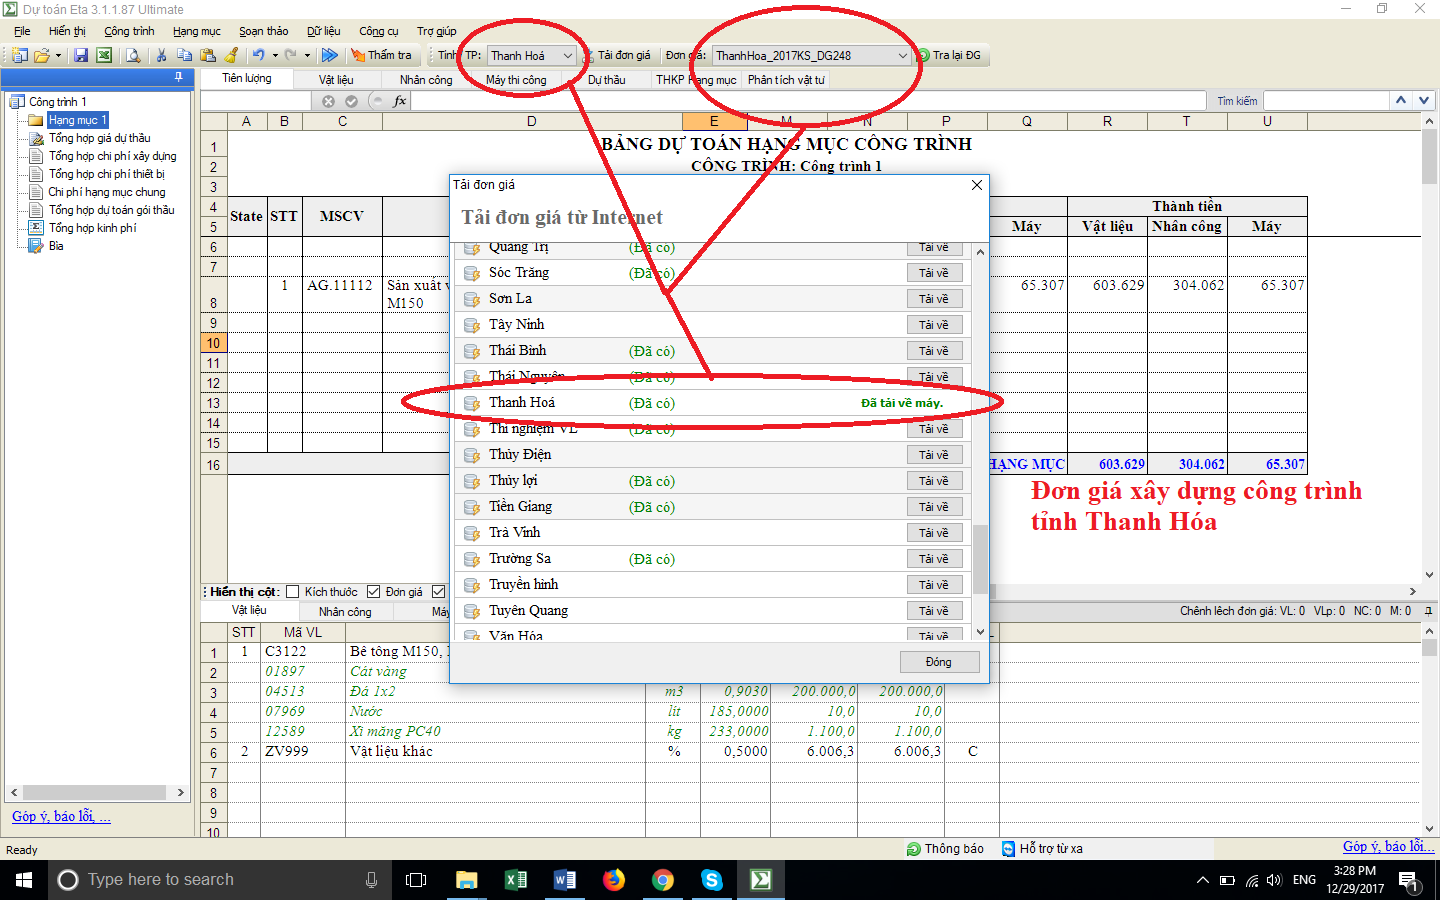The image size is (1440, 900).
Task: Open the Dữ liệu menu
Action: tap(323, 31)
